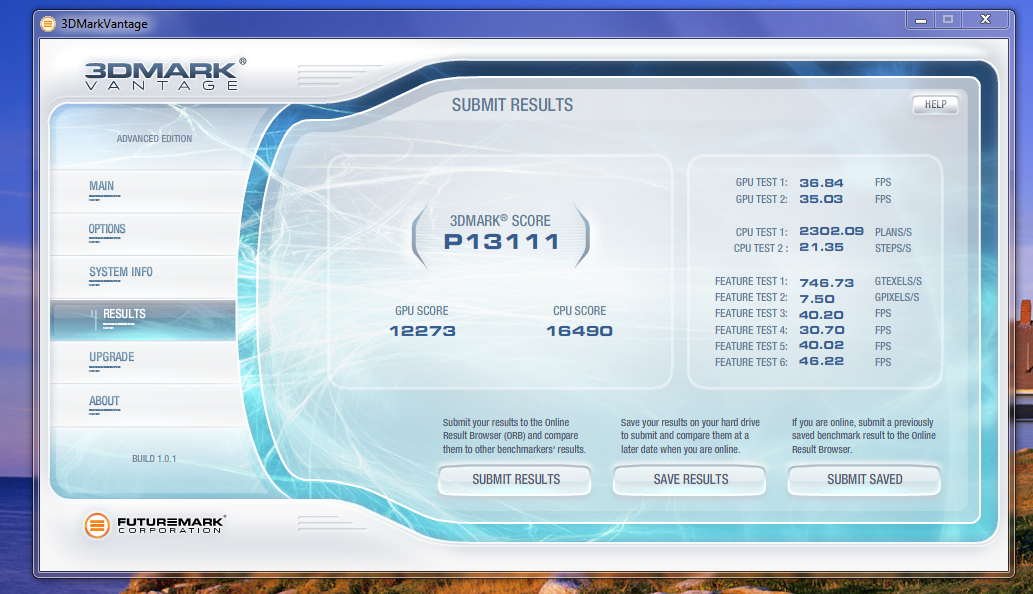Click the 3DMarkVantage window title text

[x=104, y=24]
